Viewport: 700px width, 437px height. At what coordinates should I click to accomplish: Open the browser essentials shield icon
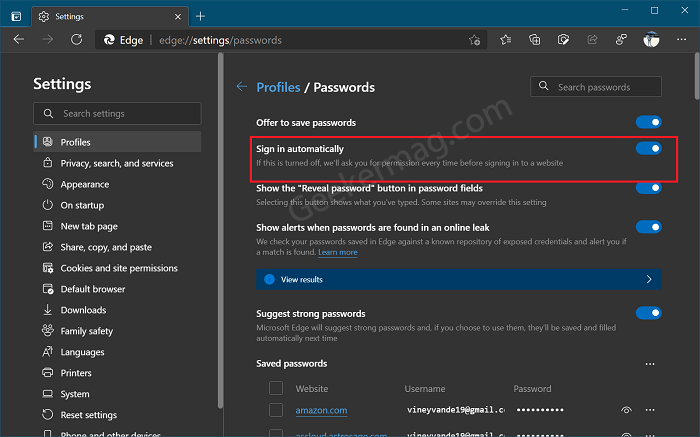563,40
